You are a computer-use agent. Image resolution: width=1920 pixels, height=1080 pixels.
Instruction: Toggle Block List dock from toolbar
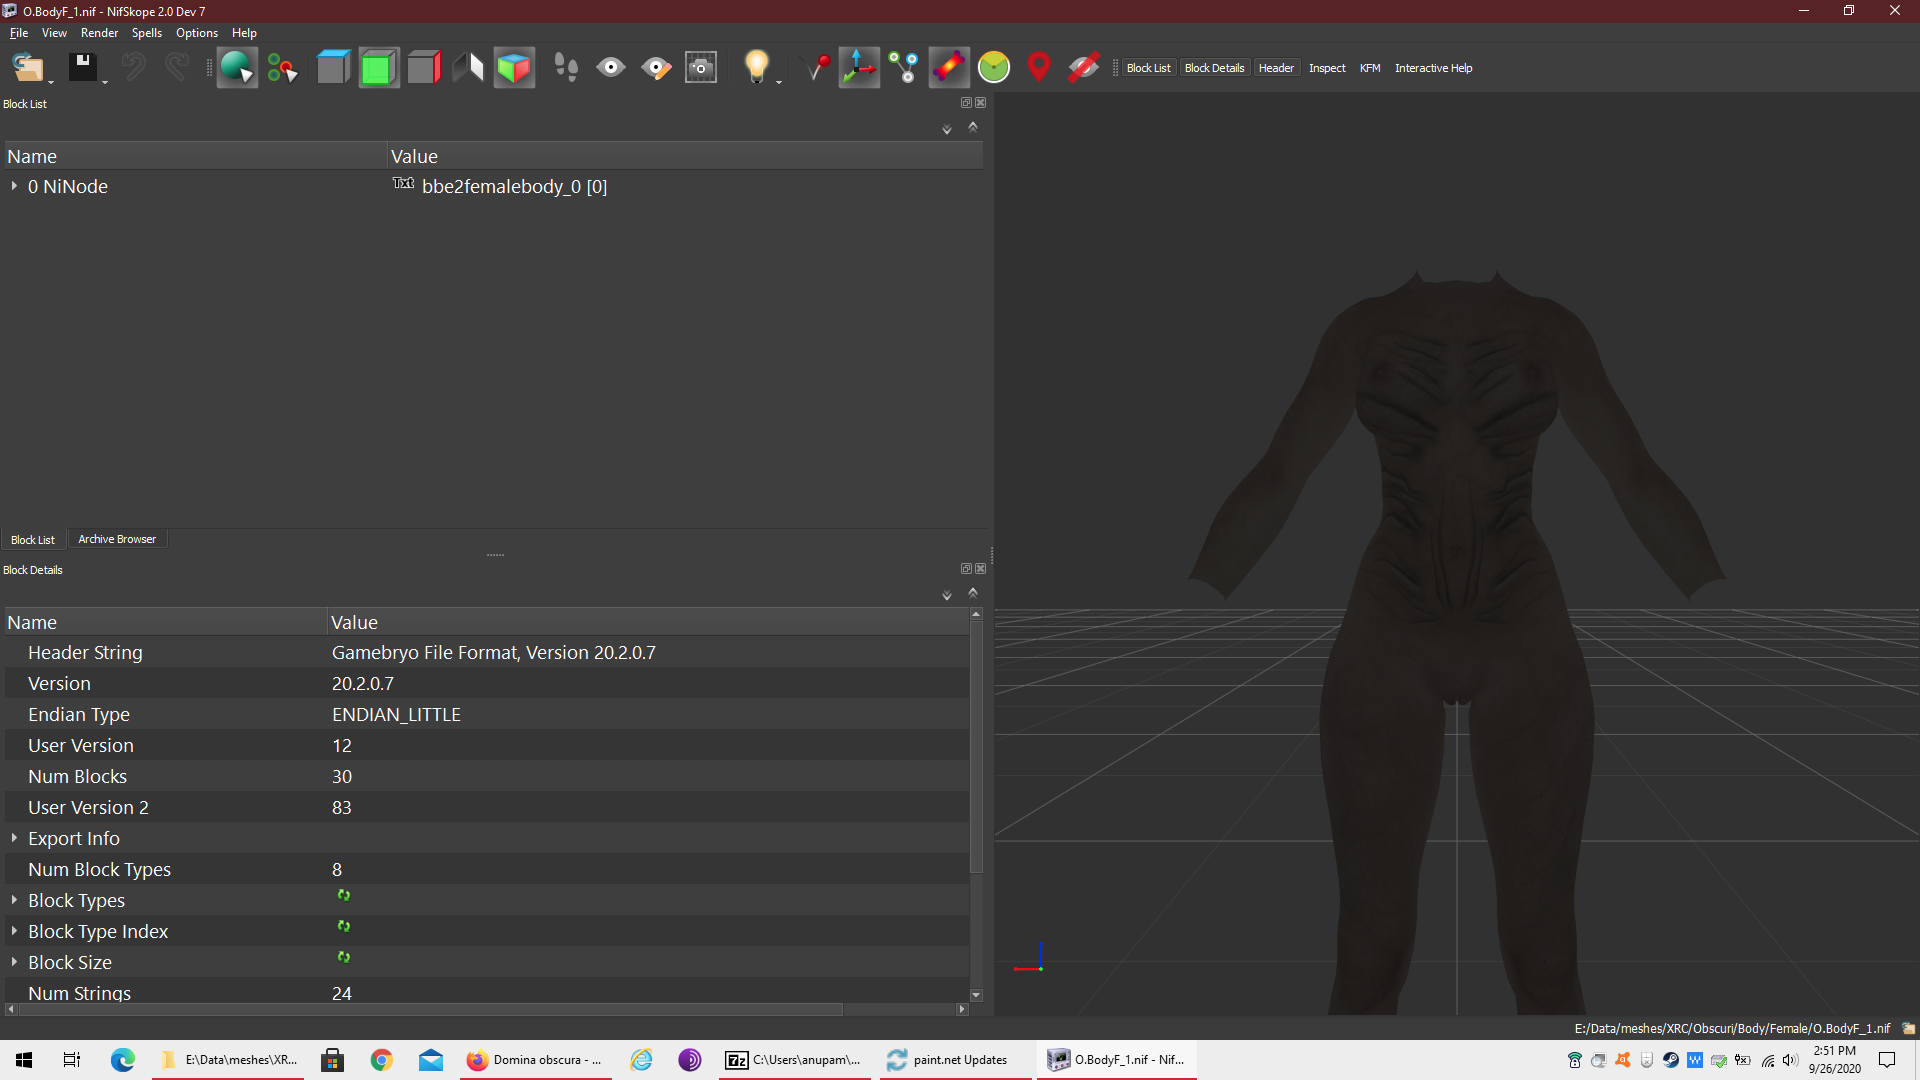1148,68
